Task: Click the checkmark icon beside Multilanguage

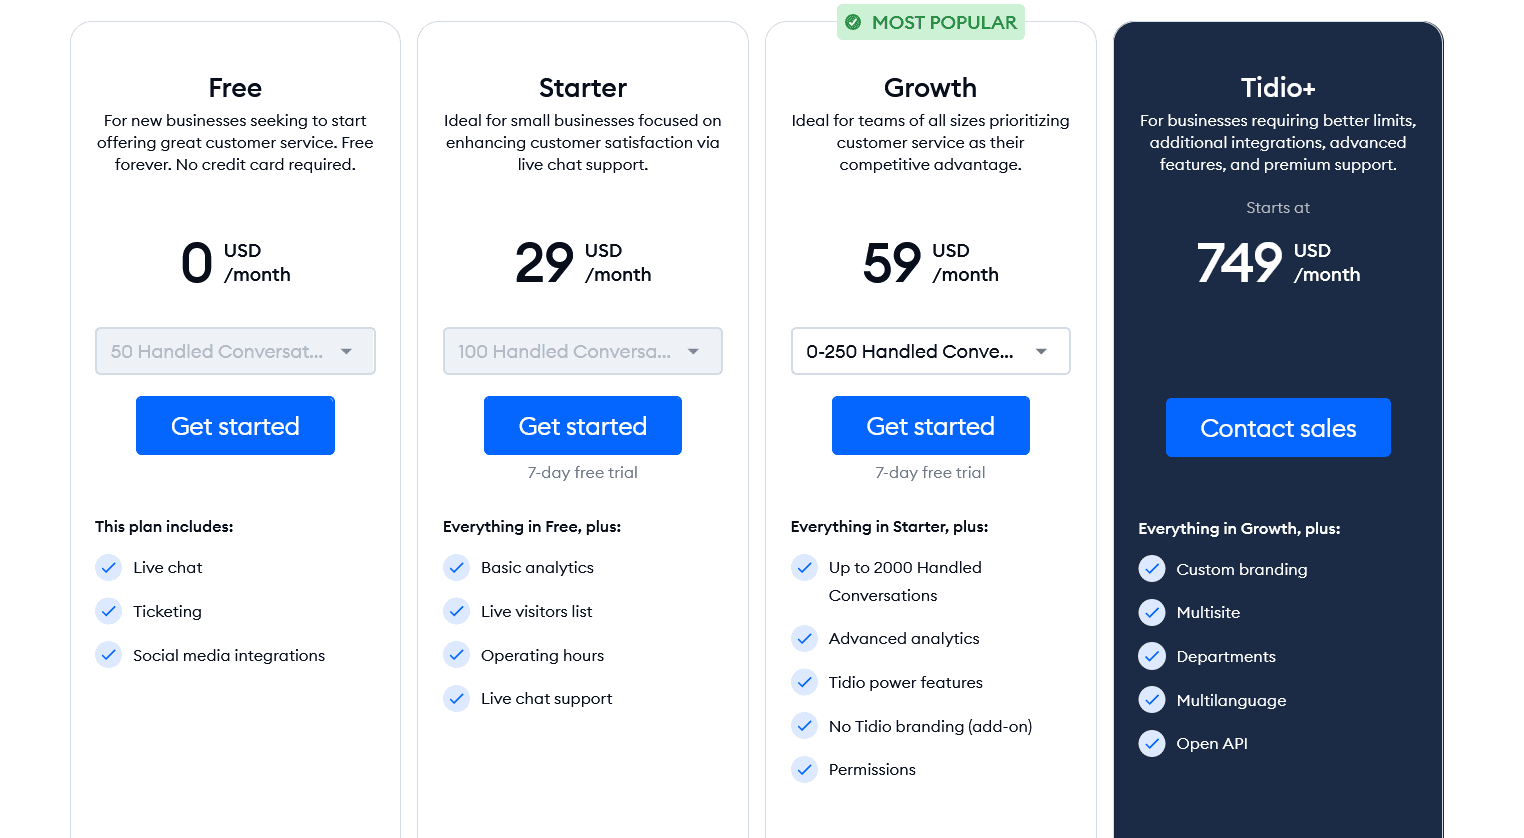Action: pyautogui.click(x=1152, y=700)
